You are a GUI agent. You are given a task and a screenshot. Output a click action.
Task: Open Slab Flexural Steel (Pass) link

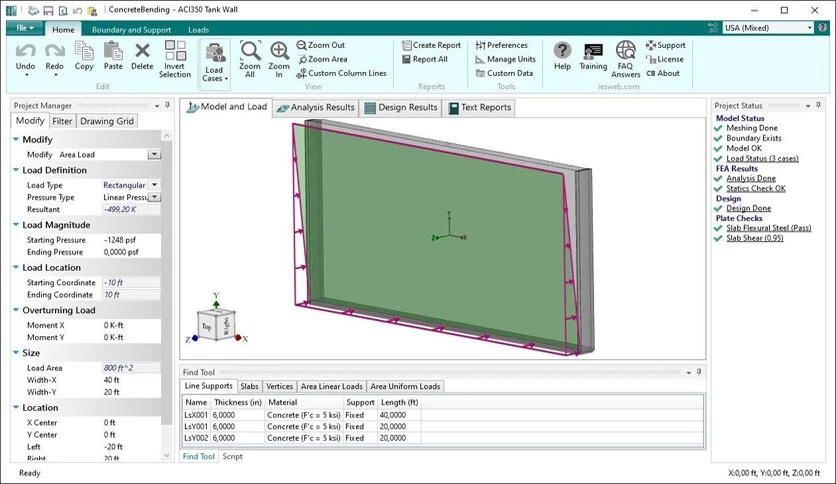(768, 228)
